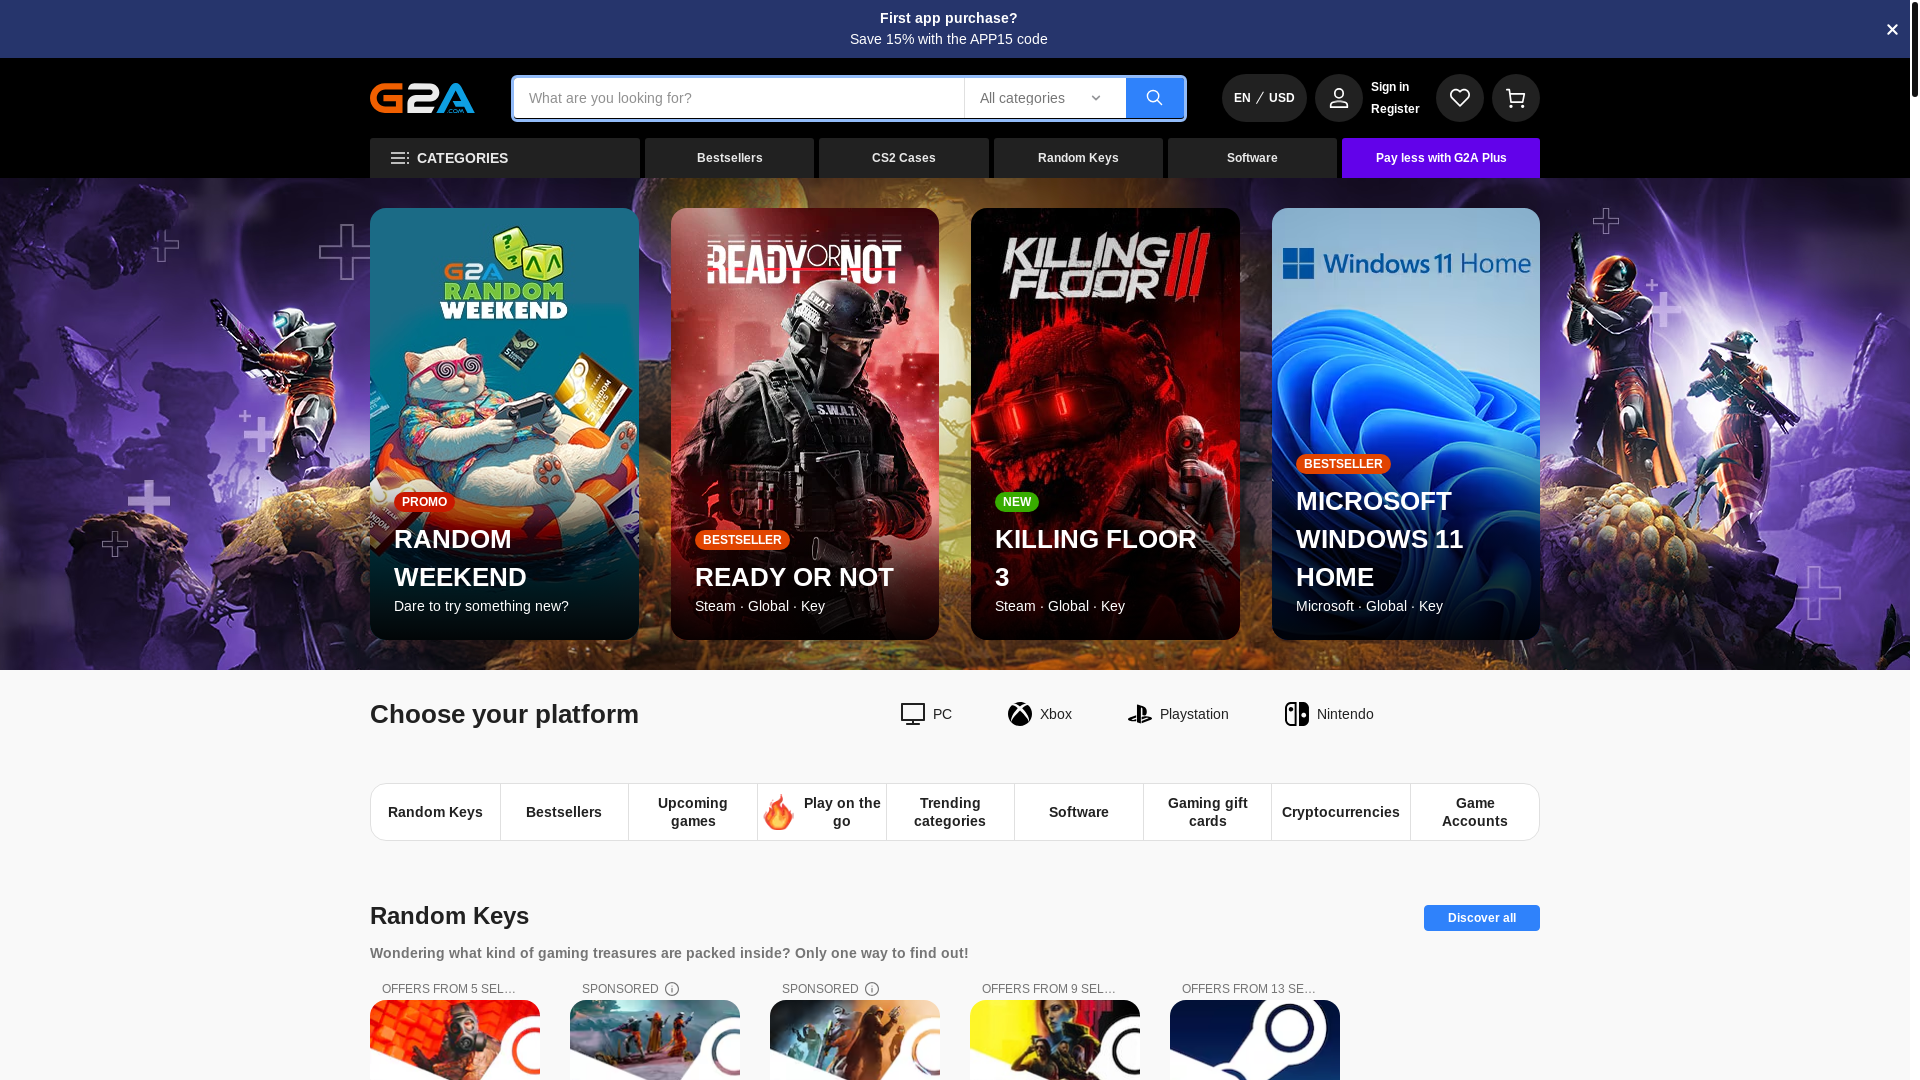1920x1080 pixels.
Task: Open the CS2 Cases nav tab
Action: pyautogui.click(x=904, y=158)
